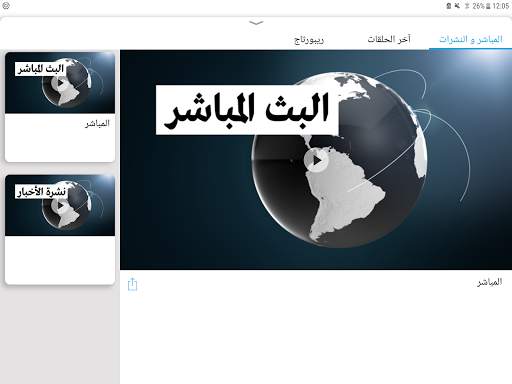Tap the 12:05 clock in the status bar
Image resolution: width=512 pixels, height=384 pixels.
pyautogui.click(x=501, y=6)
